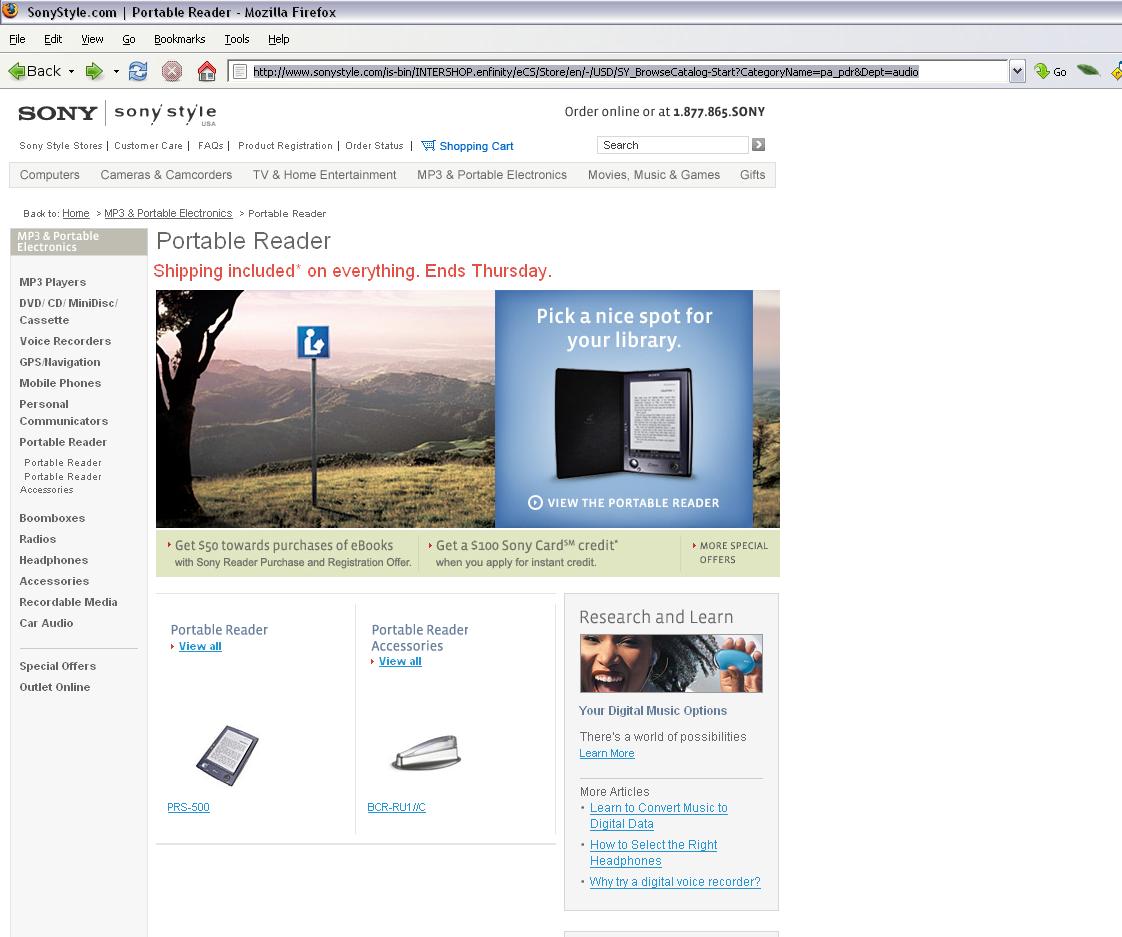Open the BCR-RU1//C product link
This screenshot has width=1122, height=937.
click(x=396, y=807)
